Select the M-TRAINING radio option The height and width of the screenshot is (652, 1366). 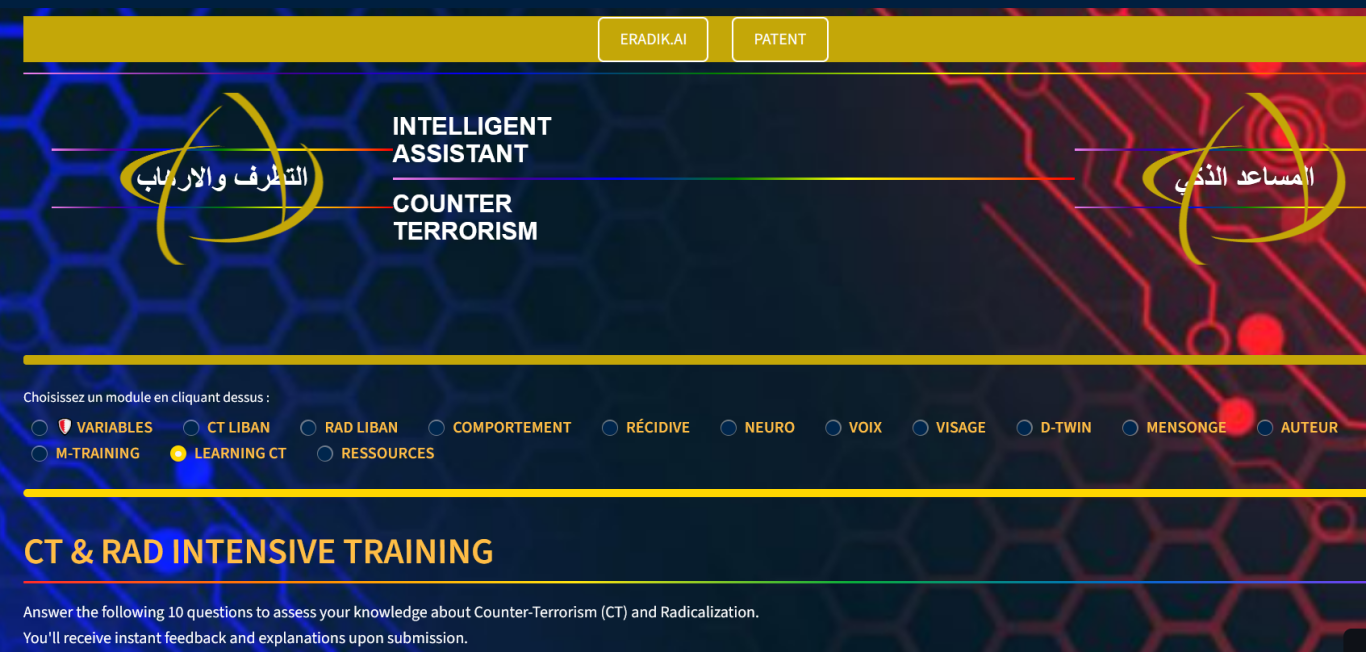(x=40, y=454)
